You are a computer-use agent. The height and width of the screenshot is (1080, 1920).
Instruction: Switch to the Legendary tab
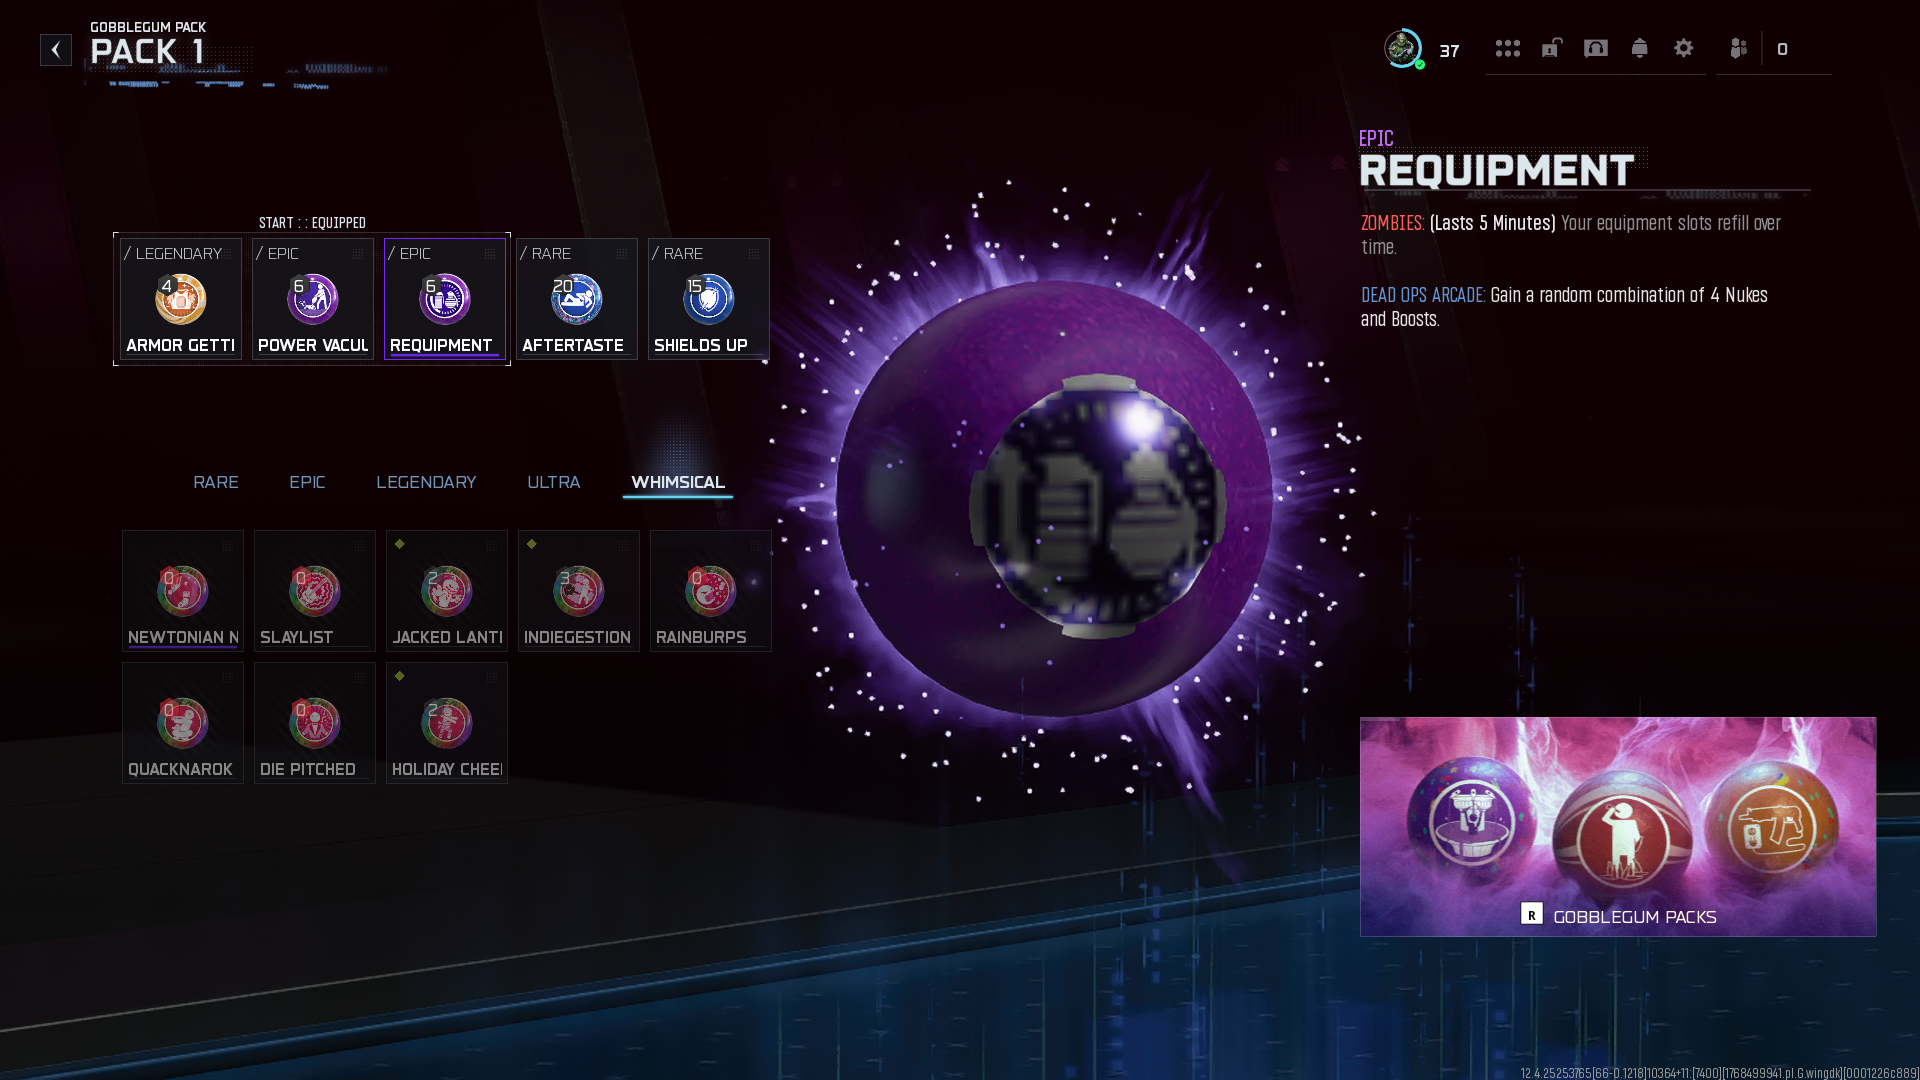pos(426,482)
